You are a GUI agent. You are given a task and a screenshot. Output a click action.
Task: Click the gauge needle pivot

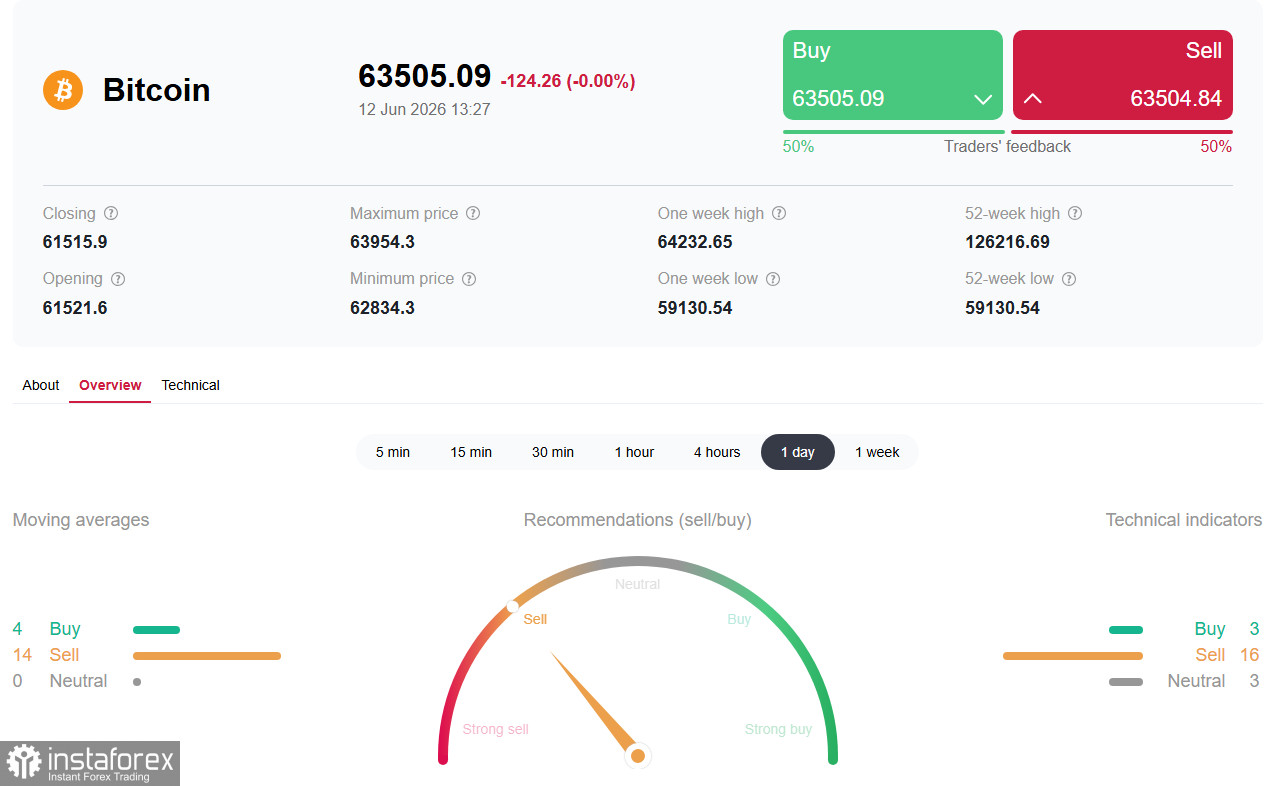point(637,755)
